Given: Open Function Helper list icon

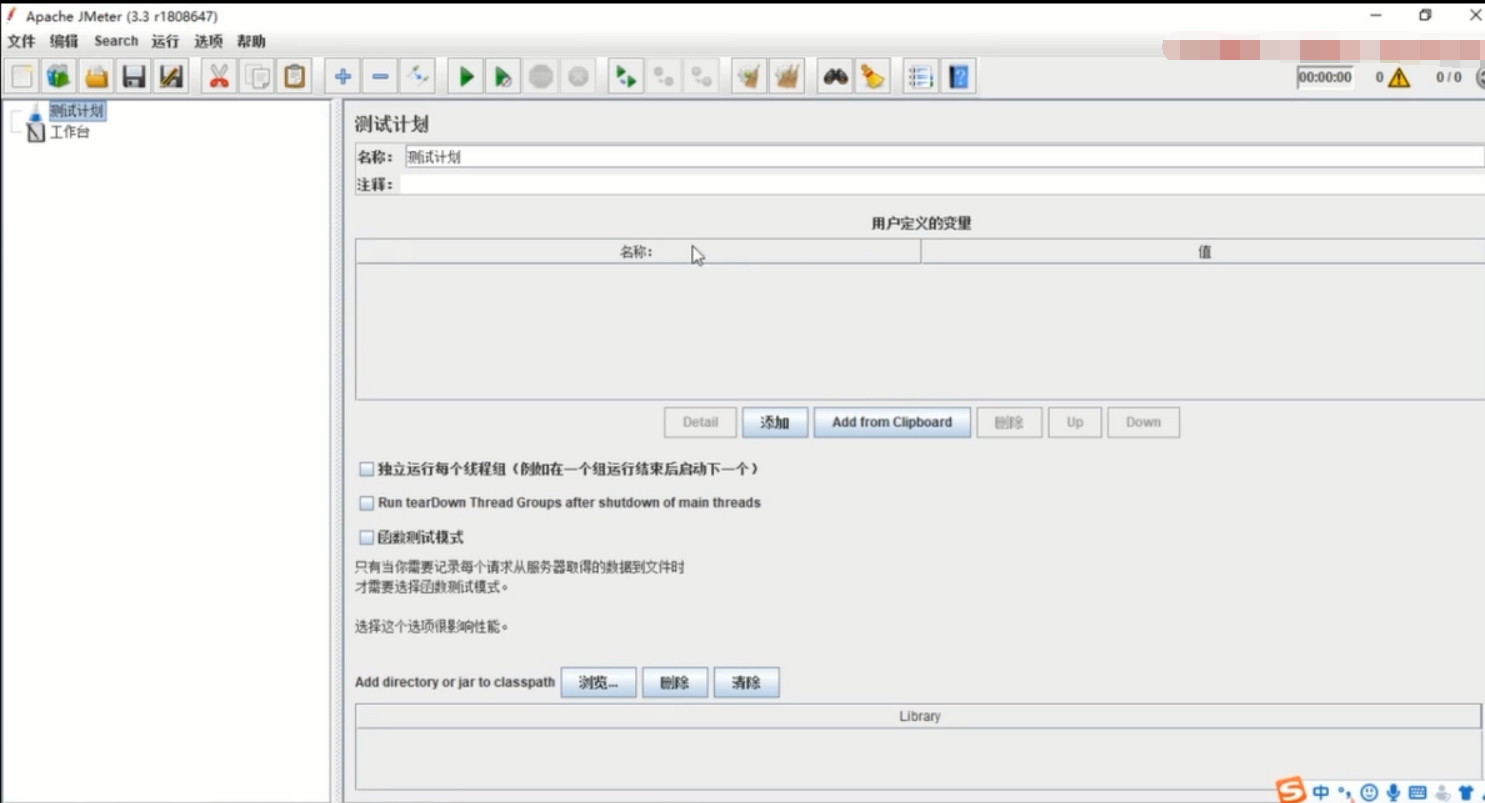Looking at the screenshot, I should [920, 76].
